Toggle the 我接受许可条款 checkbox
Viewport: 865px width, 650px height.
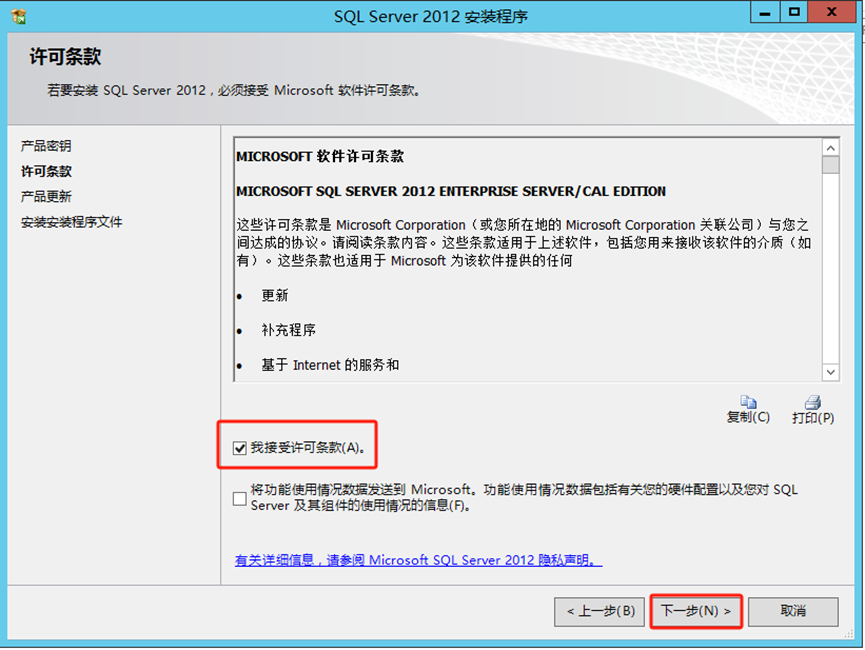click(x=239, y=448)
